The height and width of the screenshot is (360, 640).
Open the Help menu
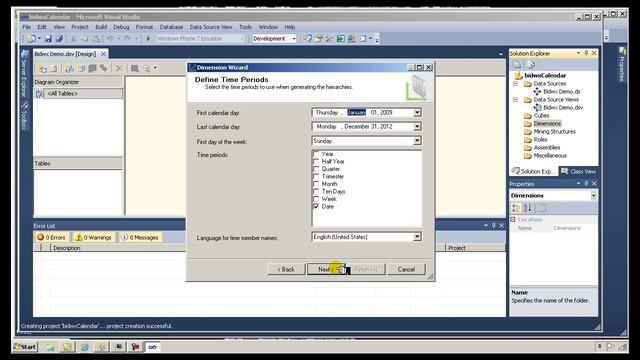pos(290,27)
